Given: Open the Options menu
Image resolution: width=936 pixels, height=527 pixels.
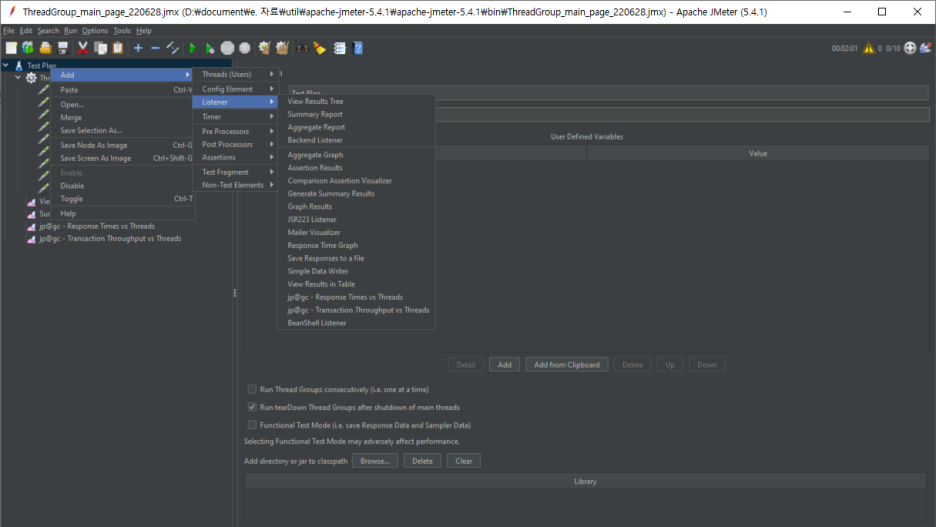Looking at the screenshot, I should (95, 30).
